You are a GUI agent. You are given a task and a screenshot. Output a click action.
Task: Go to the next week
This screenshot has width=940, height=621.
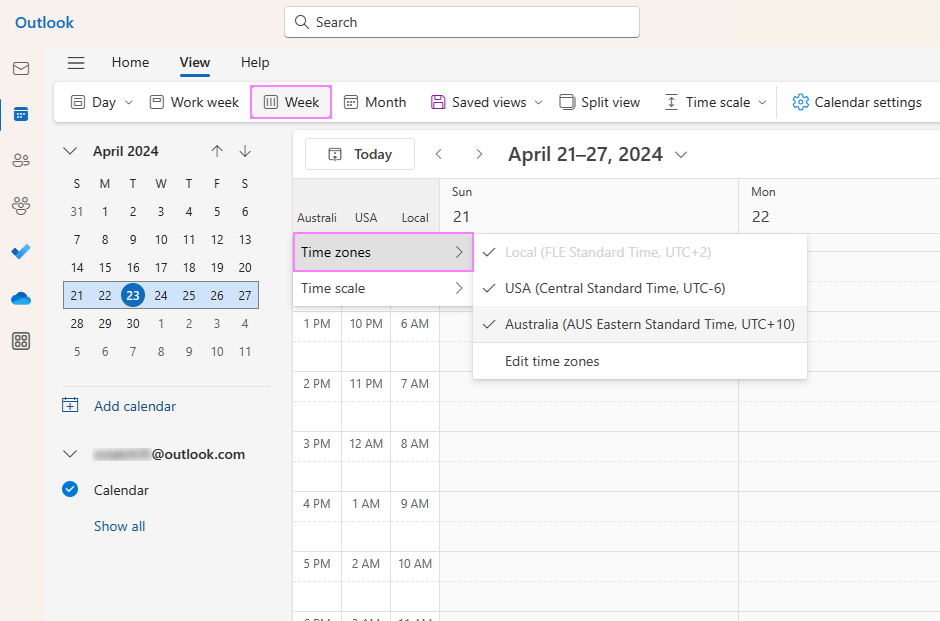pos(479,154)
